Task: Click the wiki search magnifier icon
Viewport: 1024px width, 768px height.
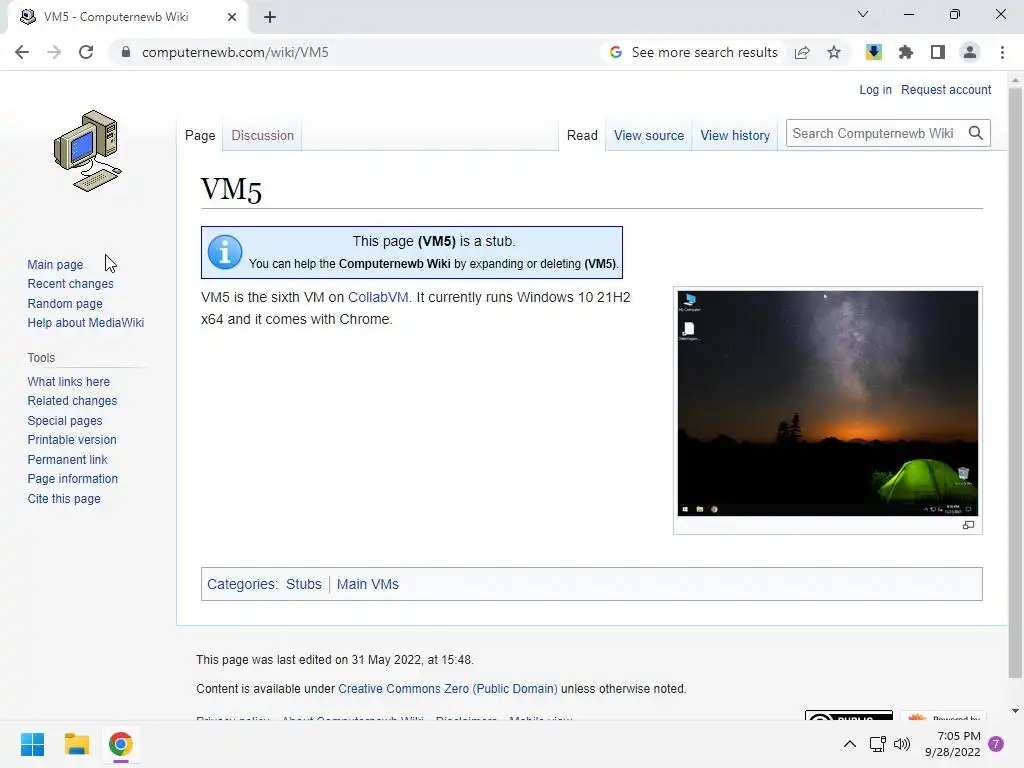Action: [x=976, y=133]
